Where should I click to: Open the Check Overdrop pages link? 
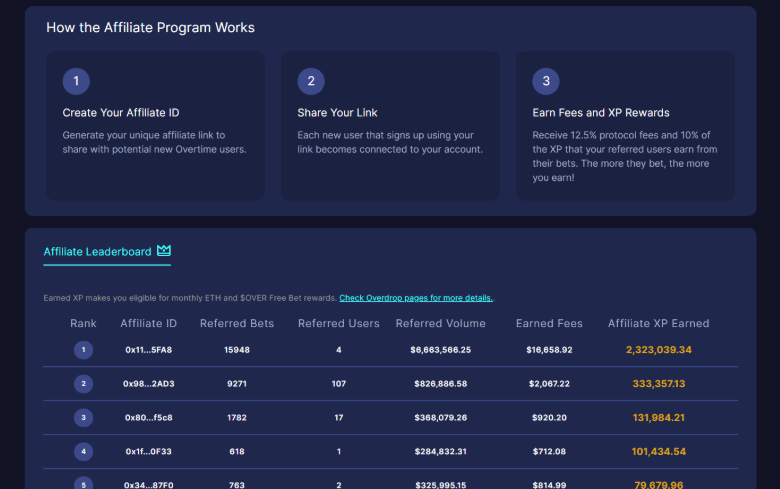tap(416, 298)
